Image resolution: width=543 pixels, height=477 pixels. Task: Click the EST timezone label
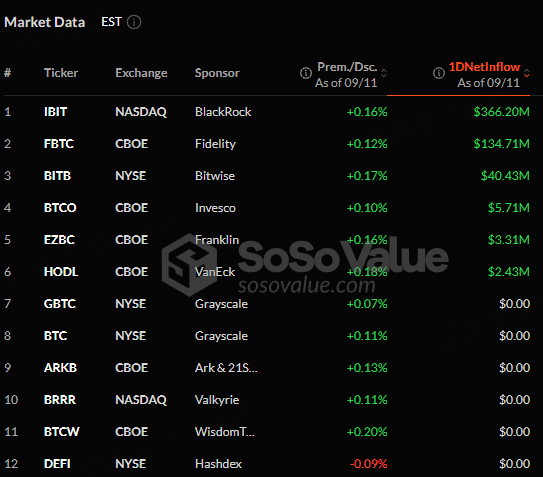pyautogui.click(x=112, y=22)
